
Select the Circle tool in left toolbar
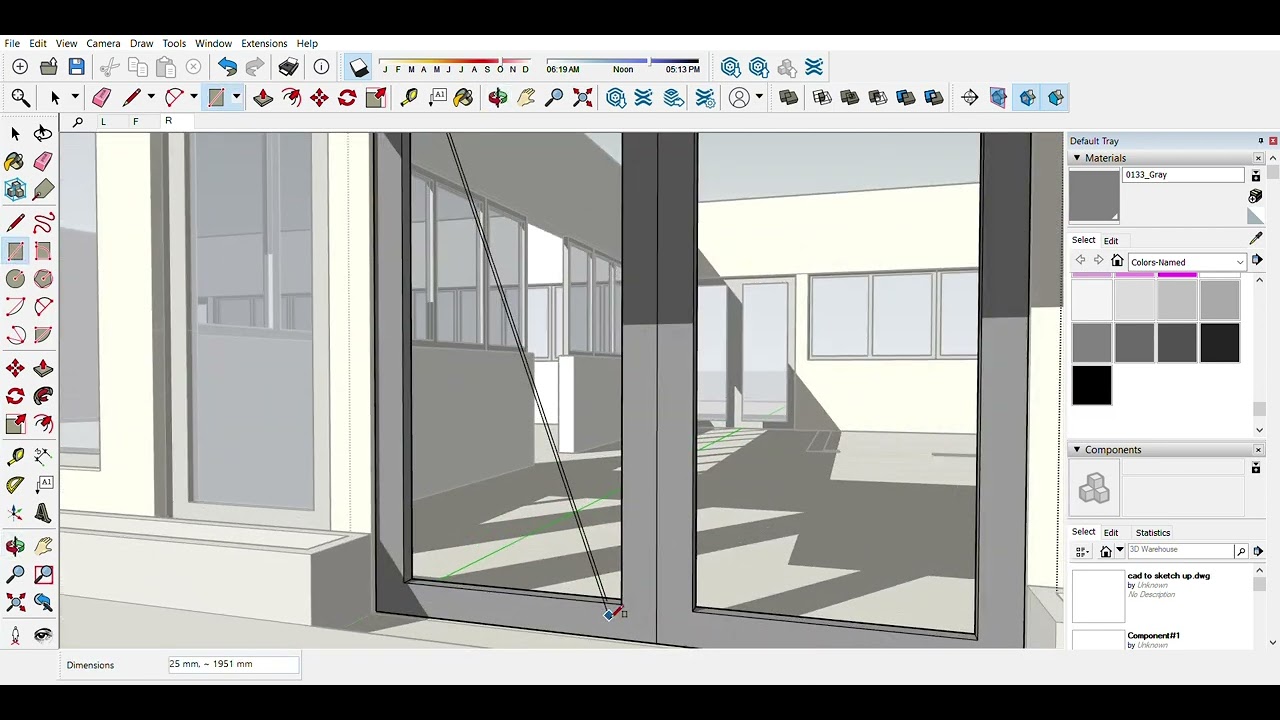click(16, 279)
